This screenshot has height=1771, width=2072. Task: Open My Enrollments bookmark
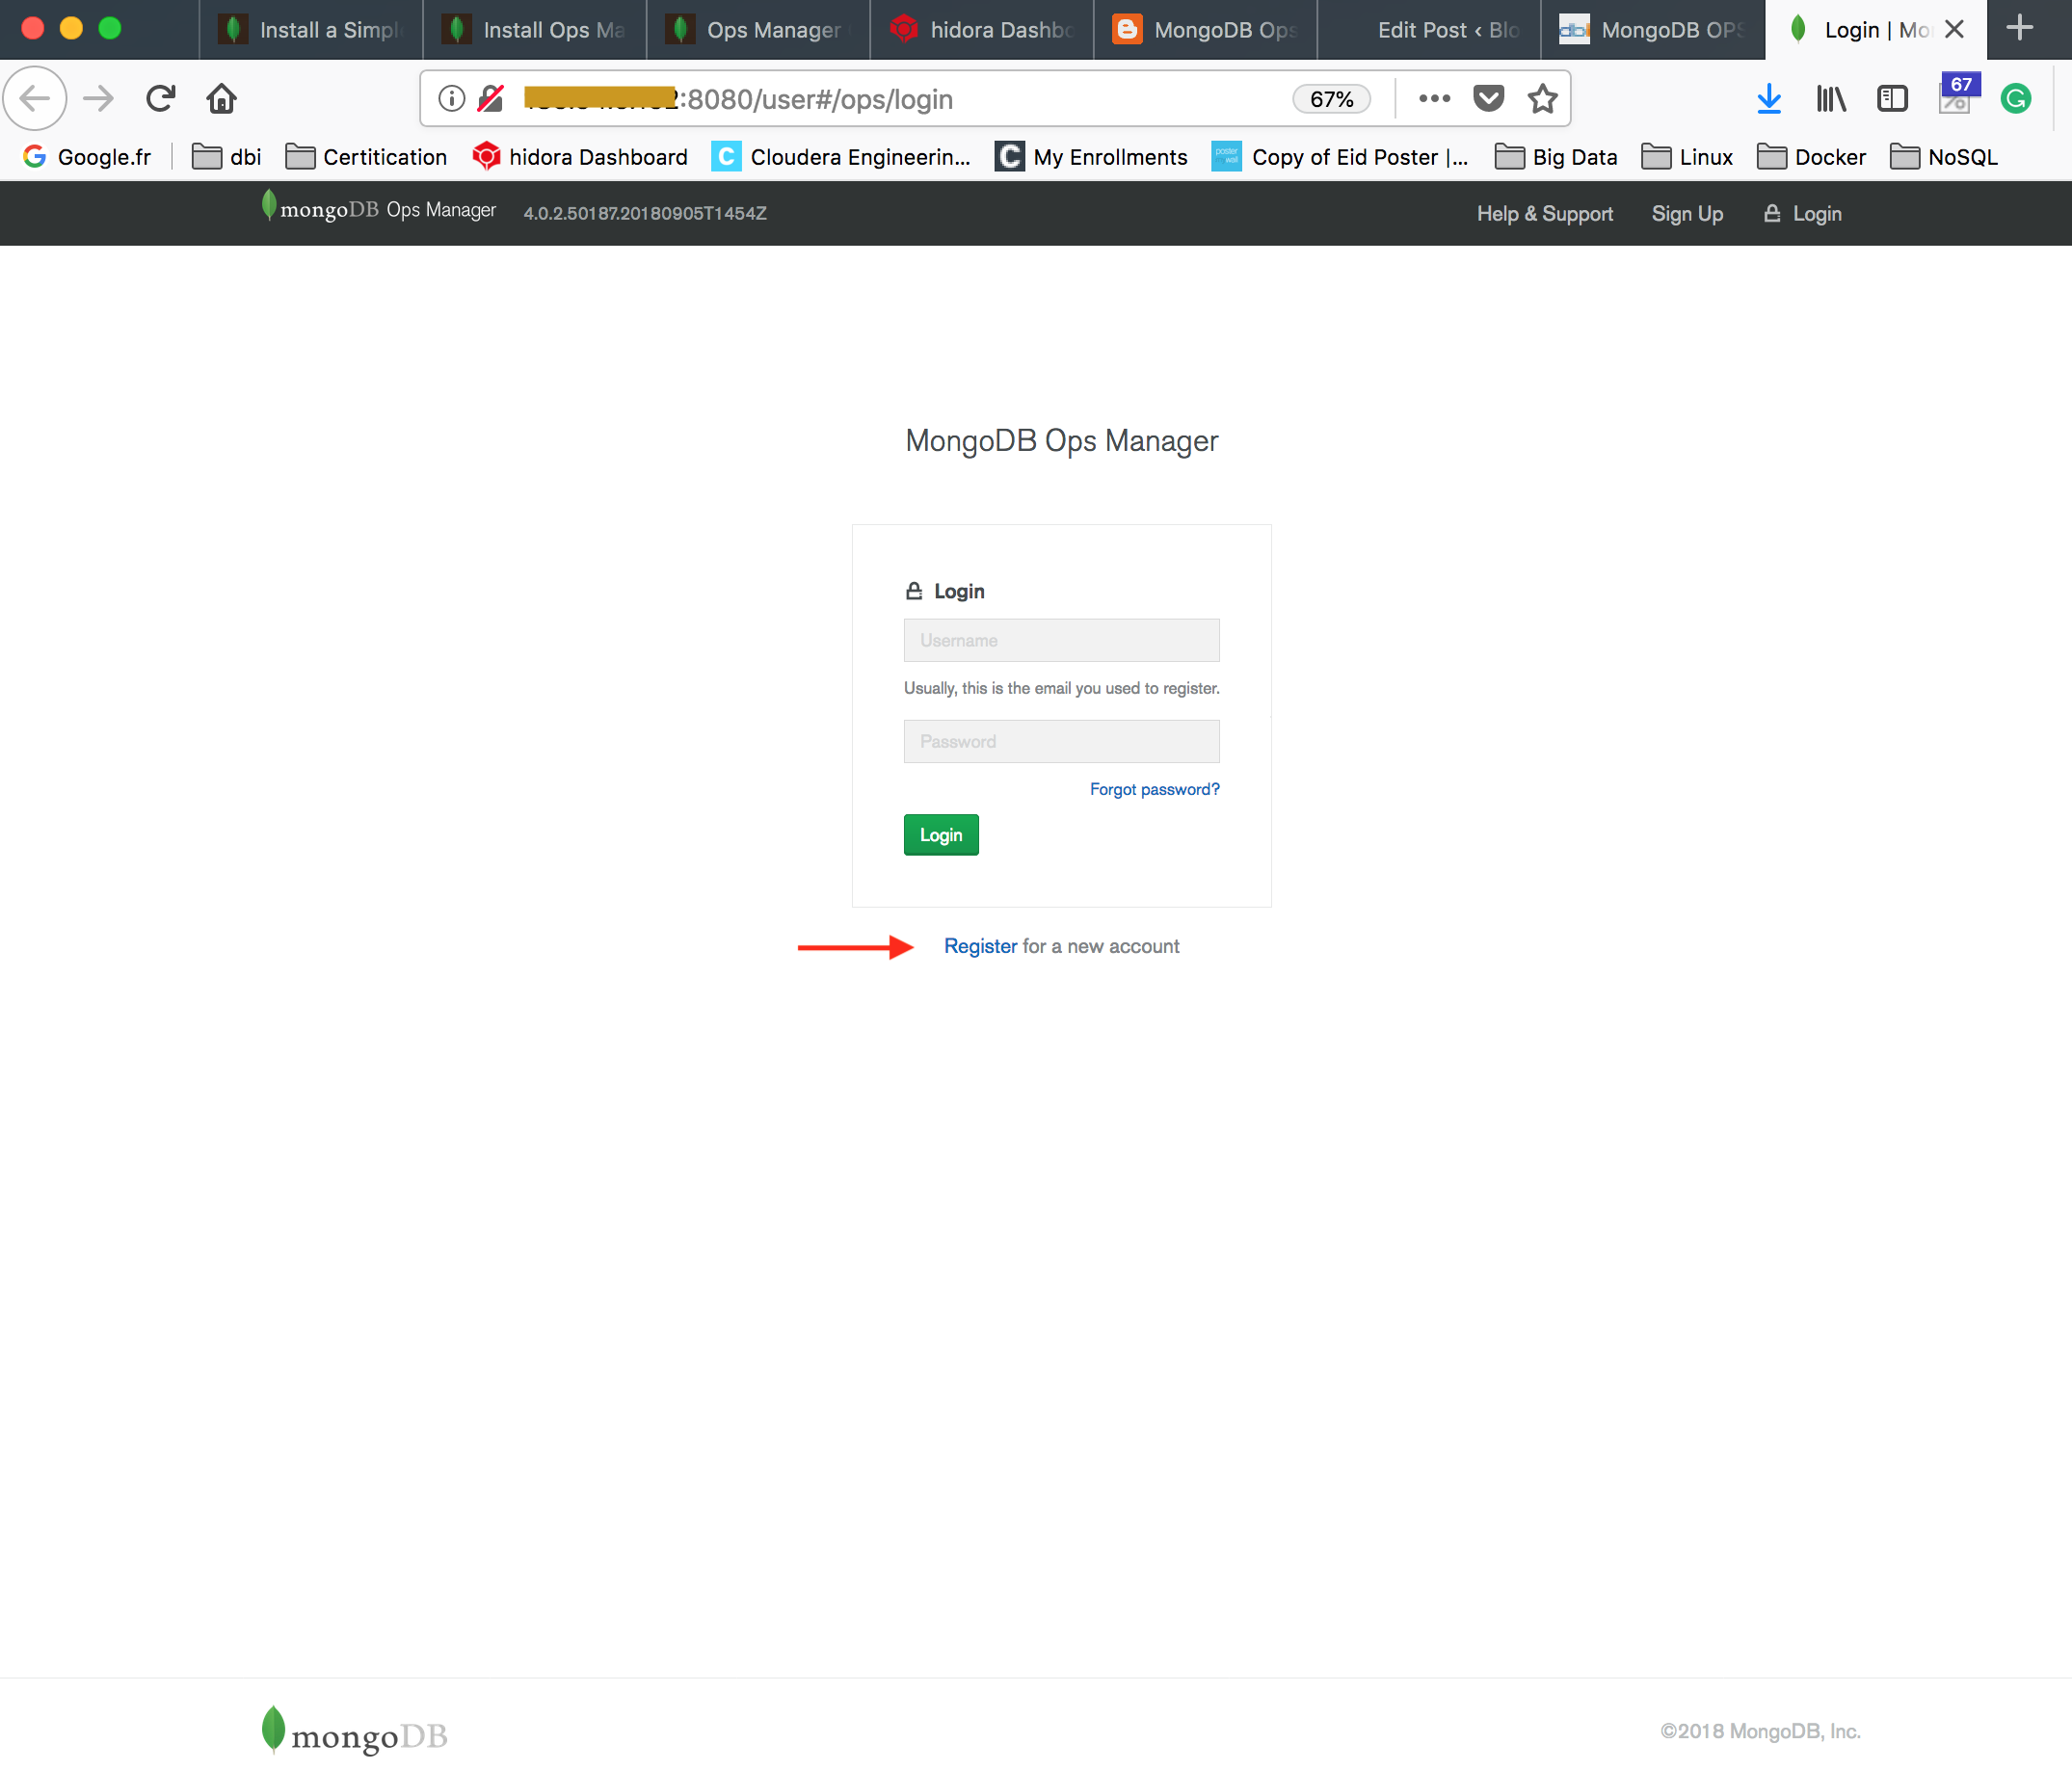coord(1091,156)
